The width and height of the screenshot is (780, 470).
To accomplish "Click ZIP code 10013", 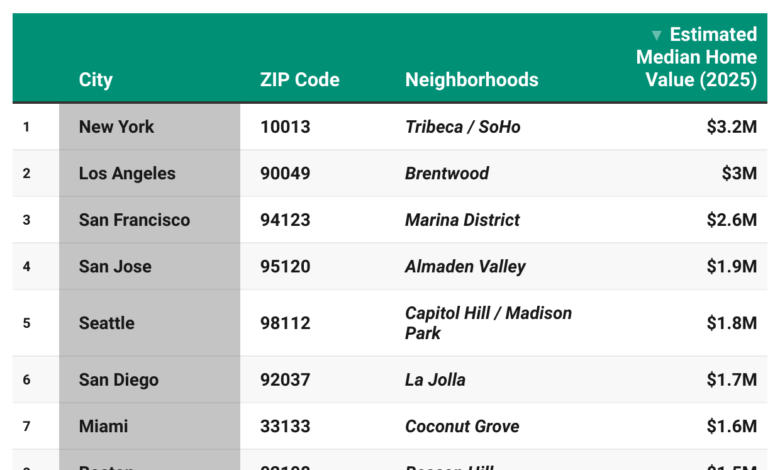I will 285,127.
